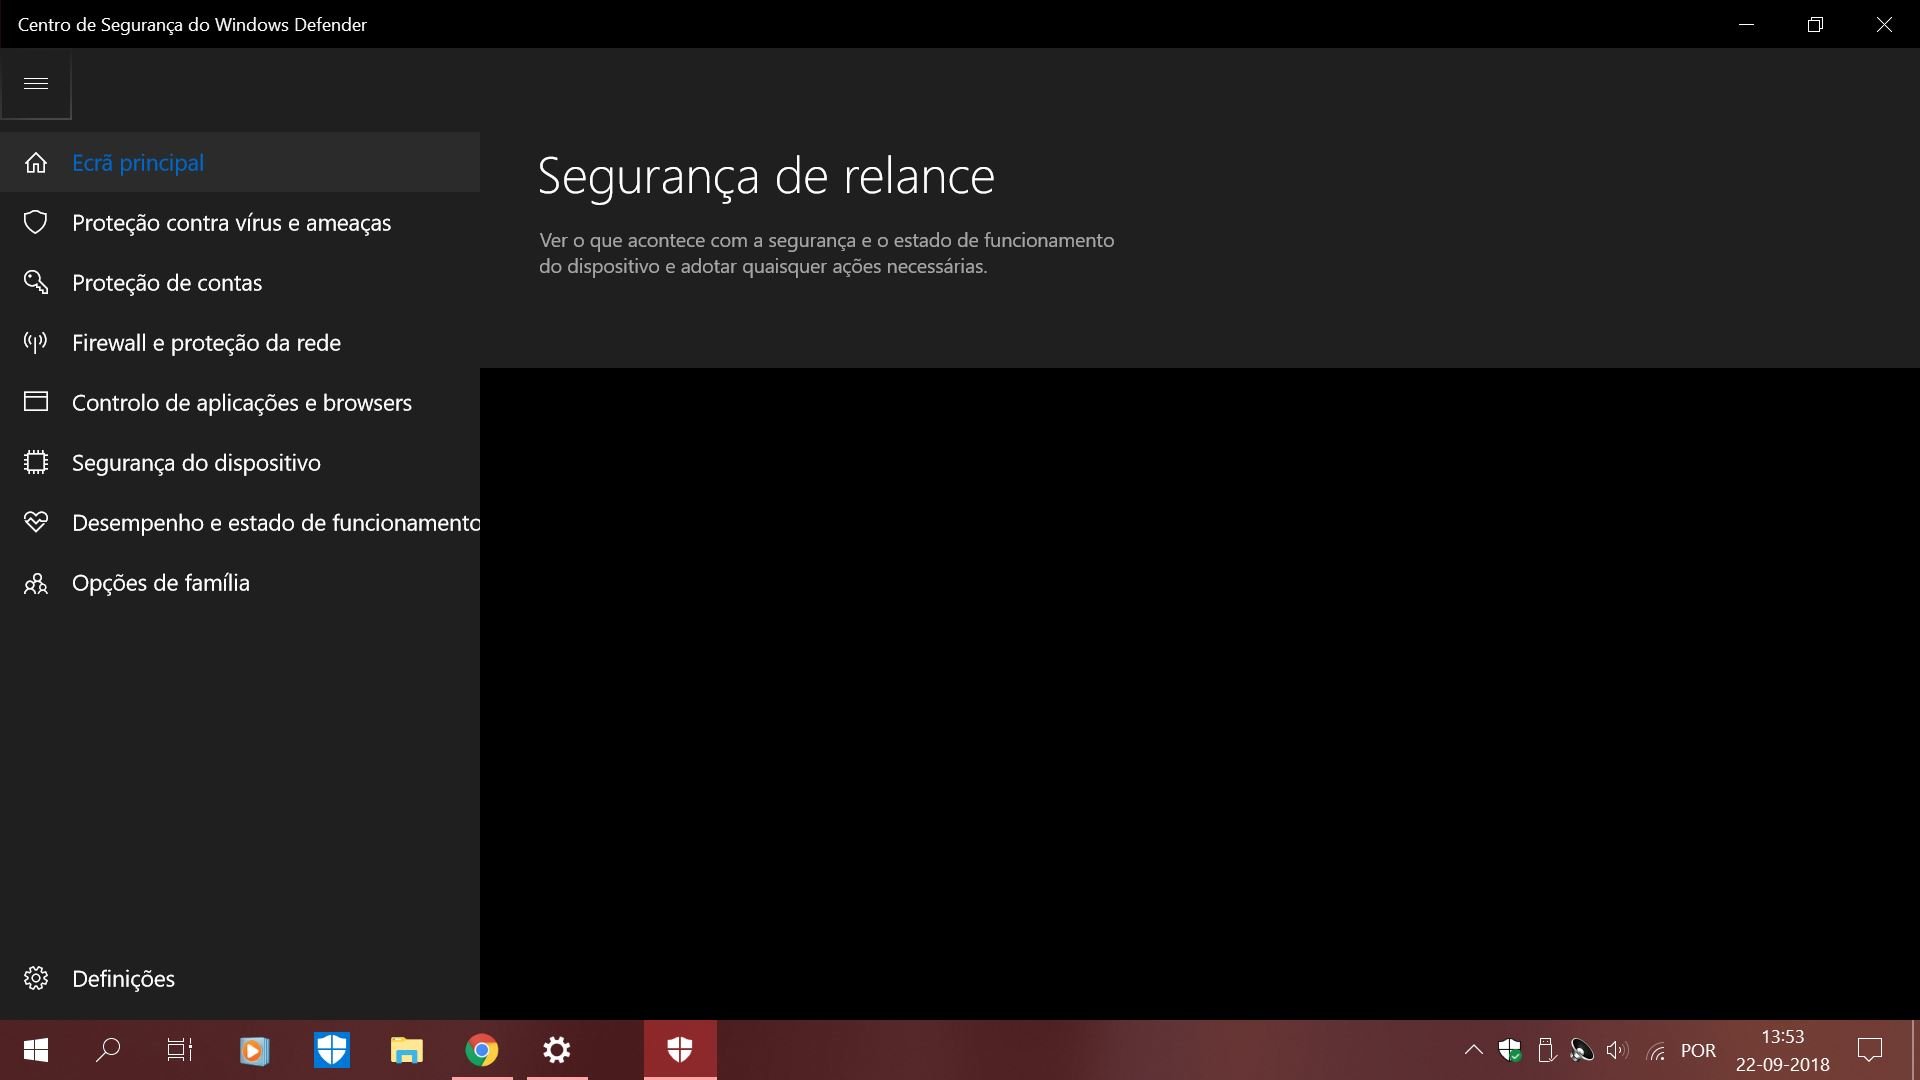Minimize the Windows Defender window
The height and width of the screenshot is (1080, 1920).
pyautogui.click(x=1747, y=24)
